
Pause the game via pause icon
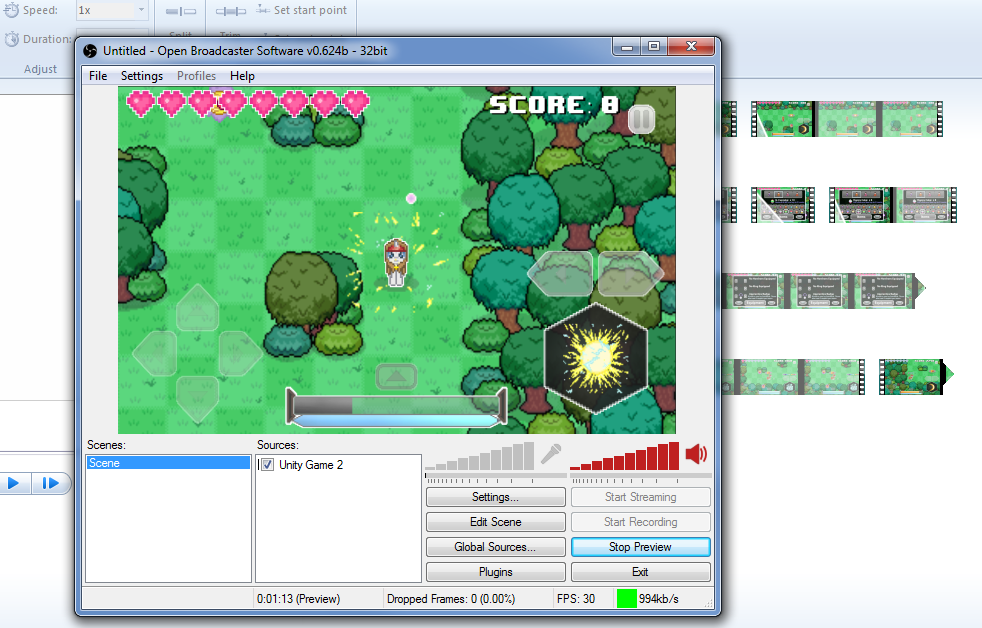coord(641,119)
